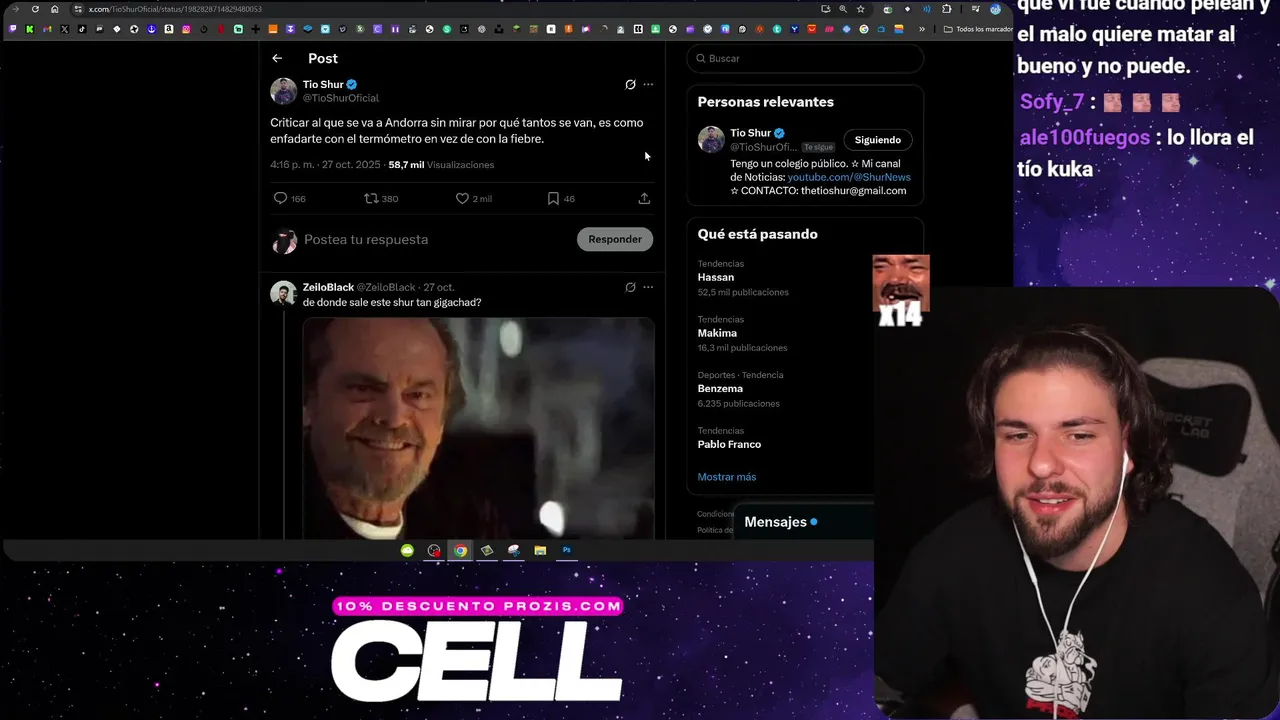Viewport: 1280px width, 720px height.
Task: Open File Explorer from the taskbar
Action: pos(540,550)
